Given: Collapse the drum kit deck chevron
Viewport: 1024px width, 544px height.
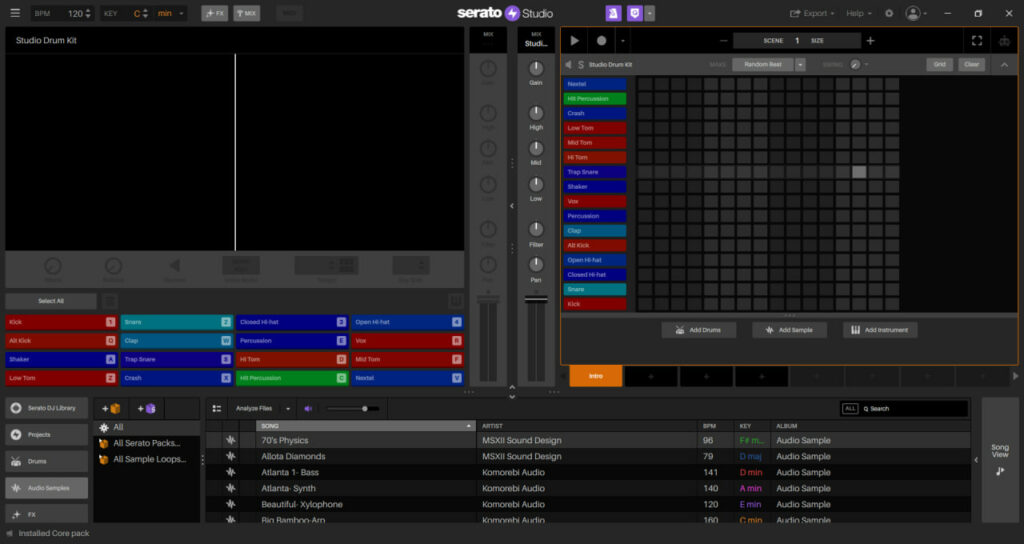Looking at the screenshot, I should (x=1004, y=65).
